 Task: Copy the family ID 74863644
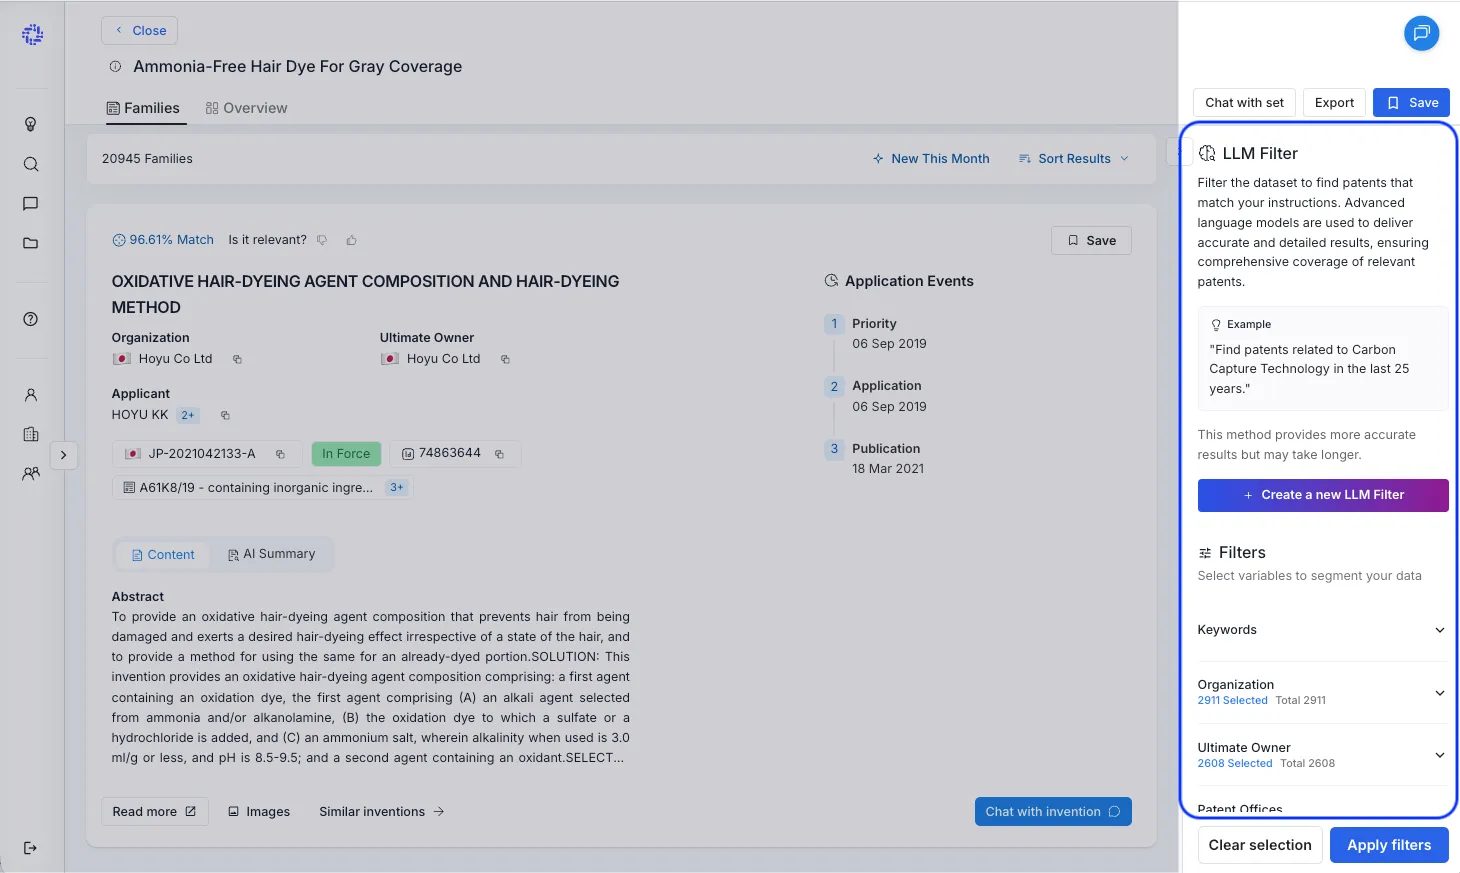tap(499, 454)
